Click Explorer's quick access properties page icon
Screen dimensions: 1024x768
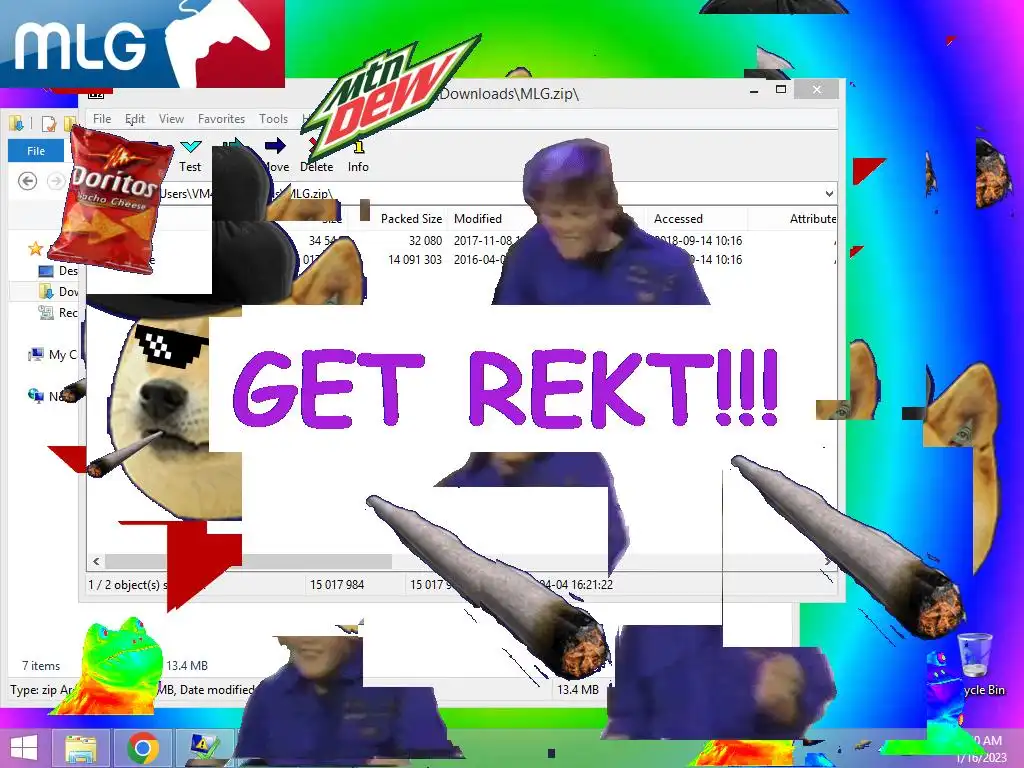(49, 123)
